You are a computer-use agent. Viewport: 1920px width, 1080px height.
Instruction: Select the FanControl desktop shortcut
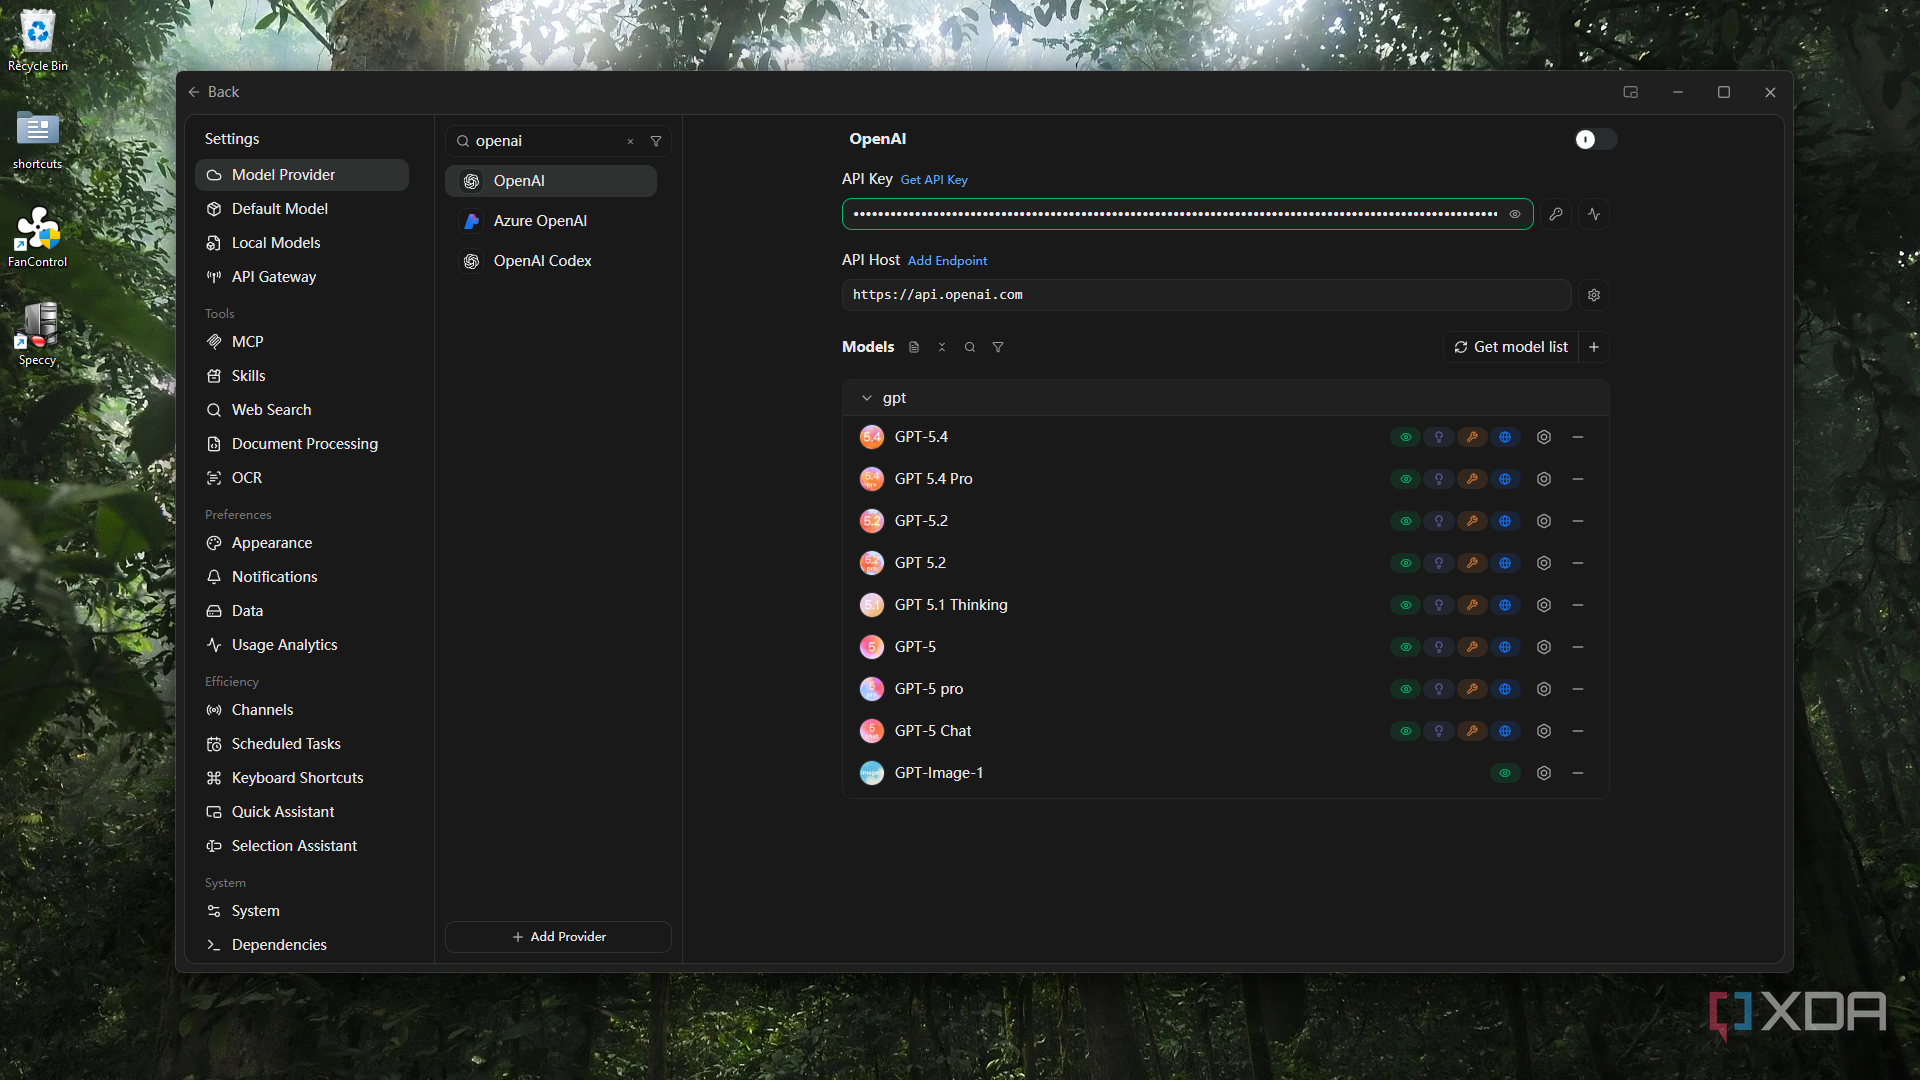(38, 237)
